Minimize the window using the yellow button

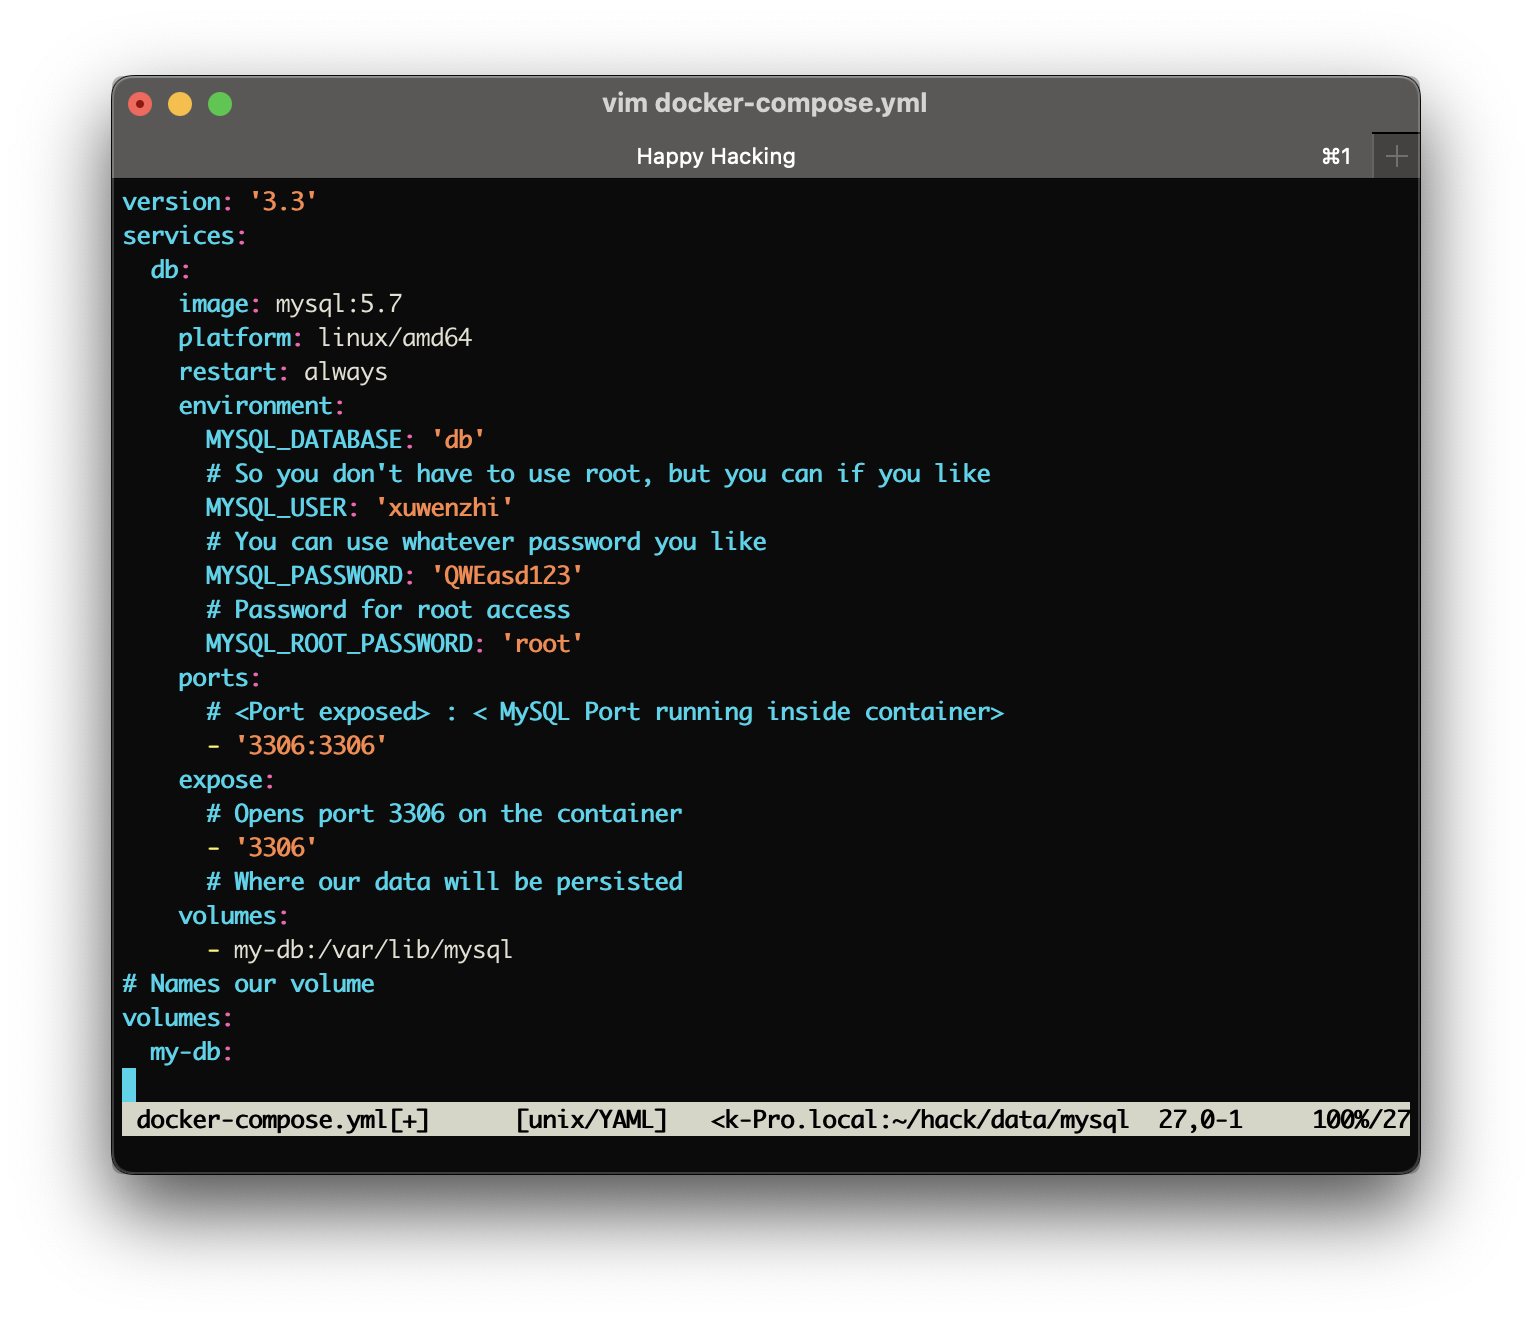180,104
